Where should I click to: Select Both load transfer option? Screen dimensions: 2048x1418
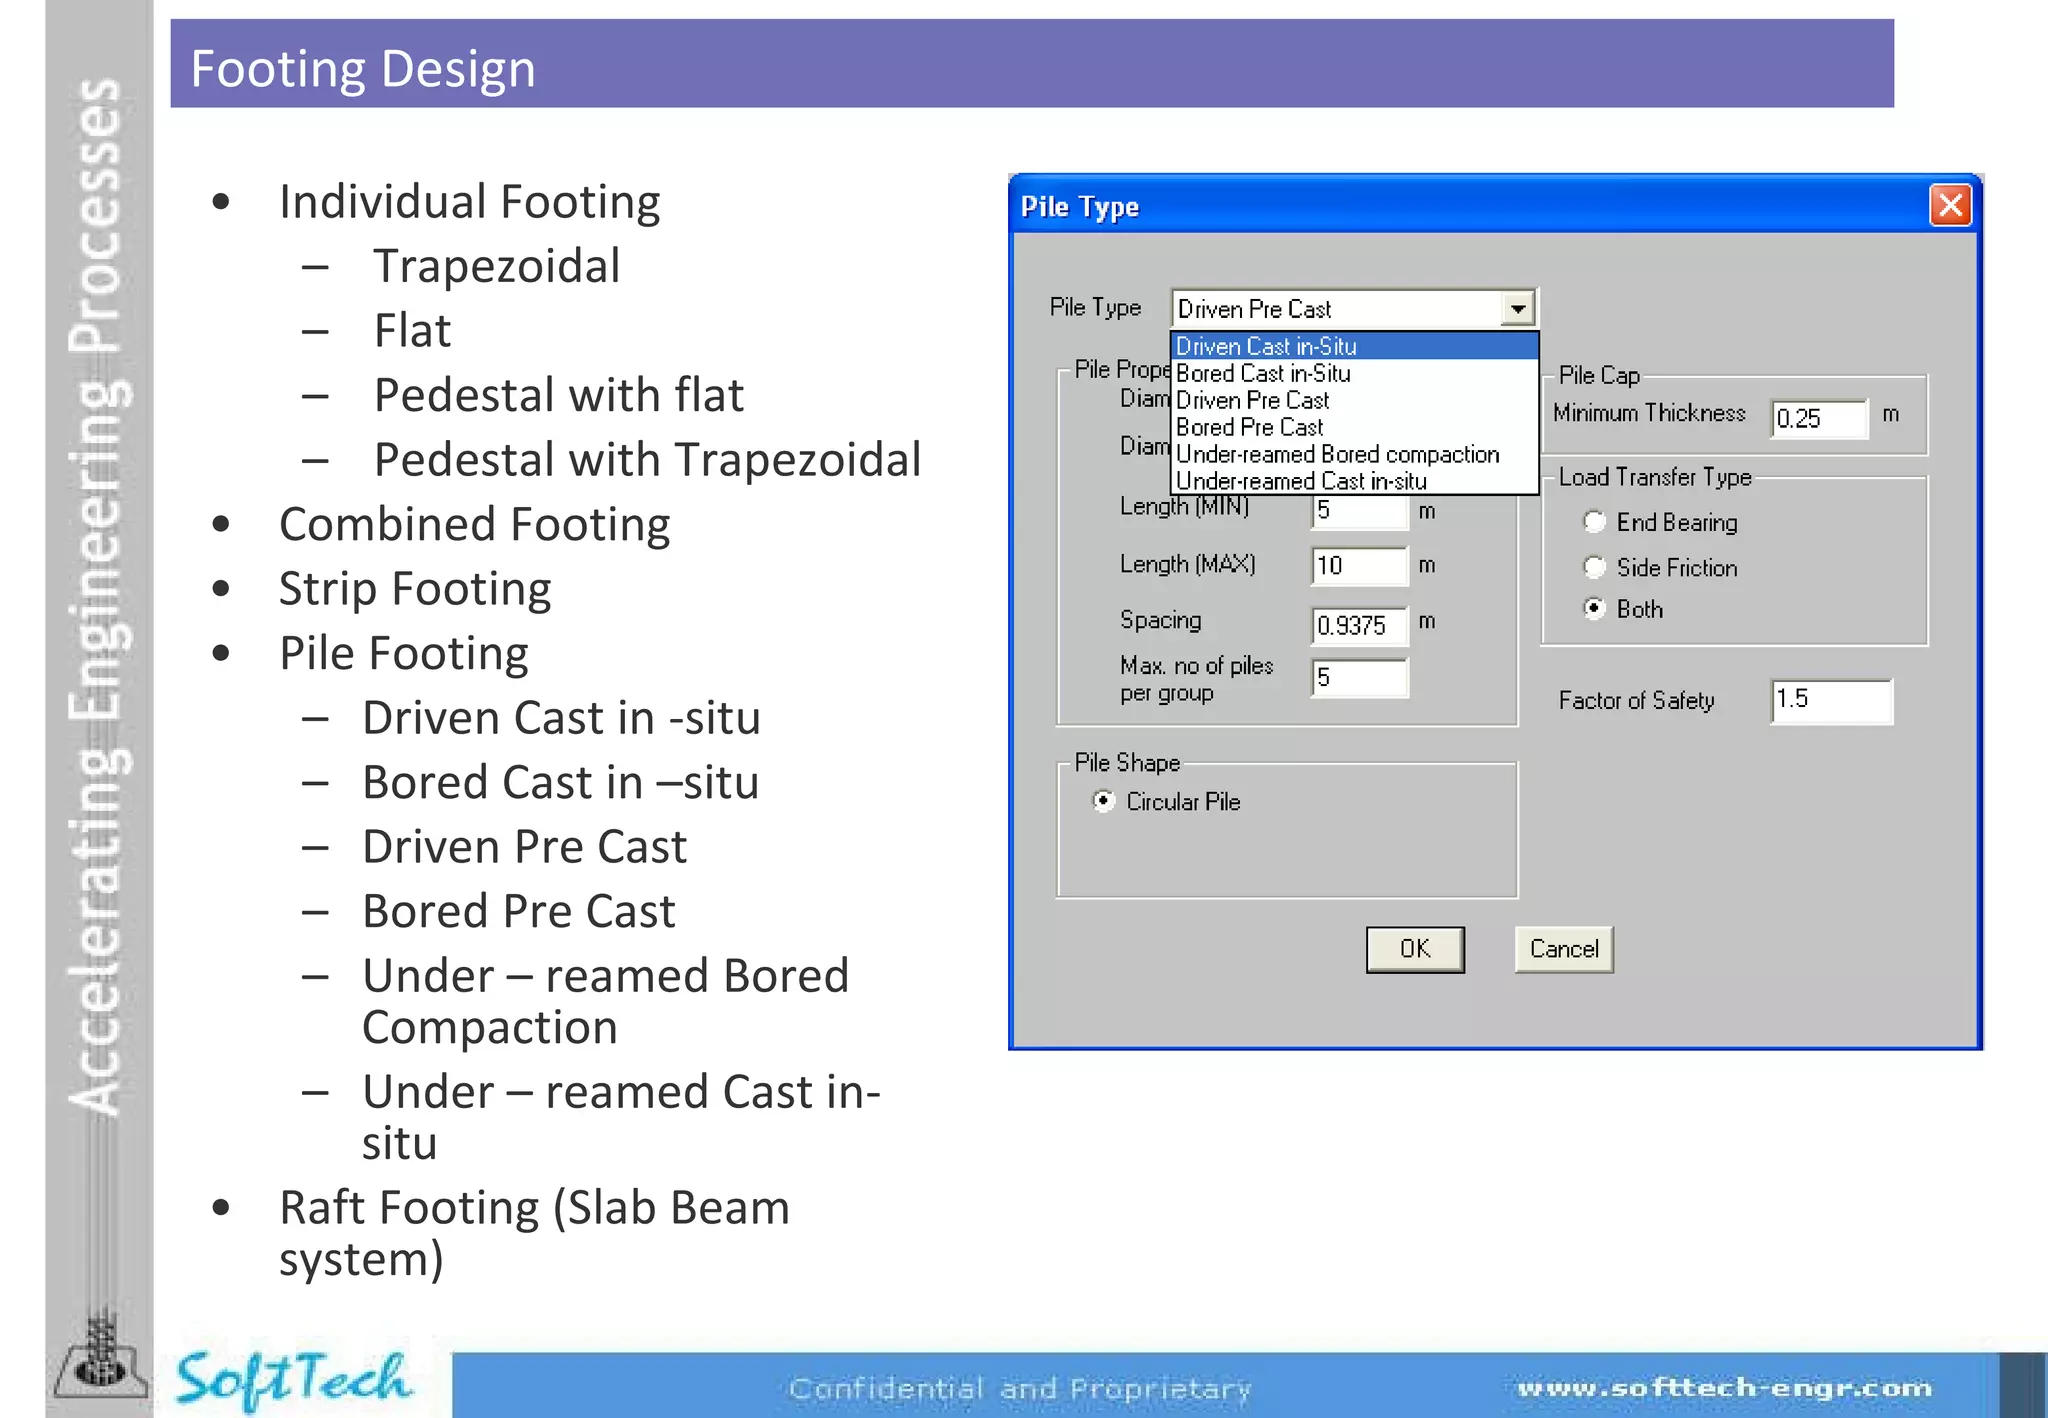click(x=1595, y=608)
